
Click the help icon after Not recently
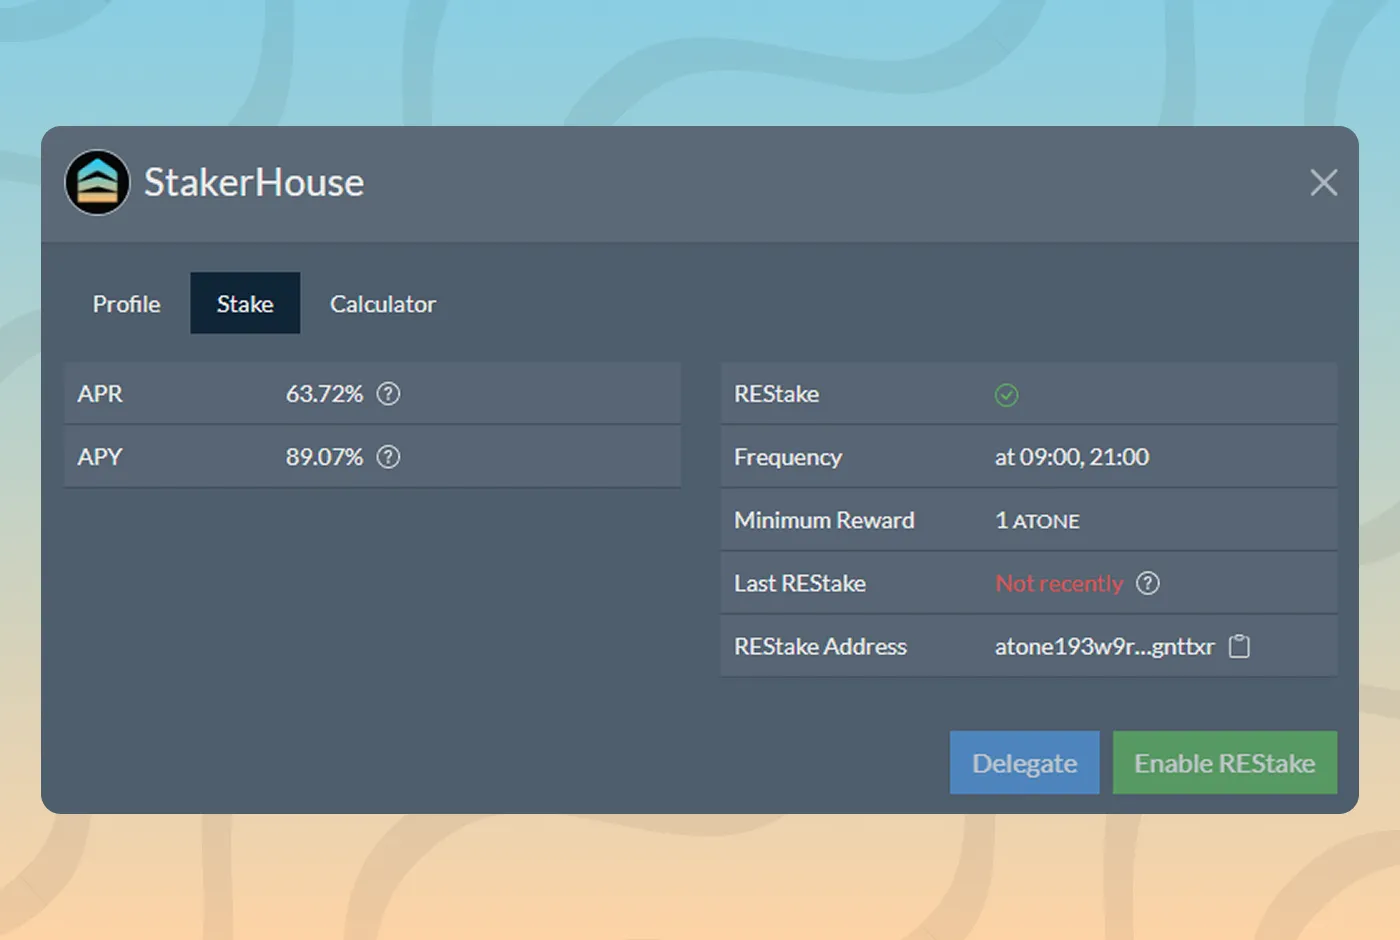click(x=1148, y=583)
